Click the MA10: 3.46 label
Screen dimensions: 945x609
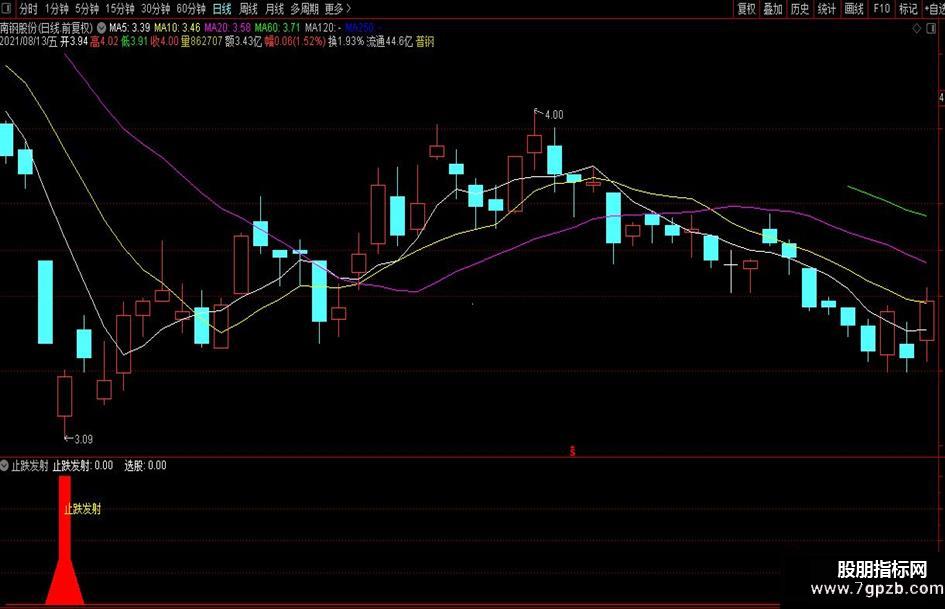coord(177,27)
